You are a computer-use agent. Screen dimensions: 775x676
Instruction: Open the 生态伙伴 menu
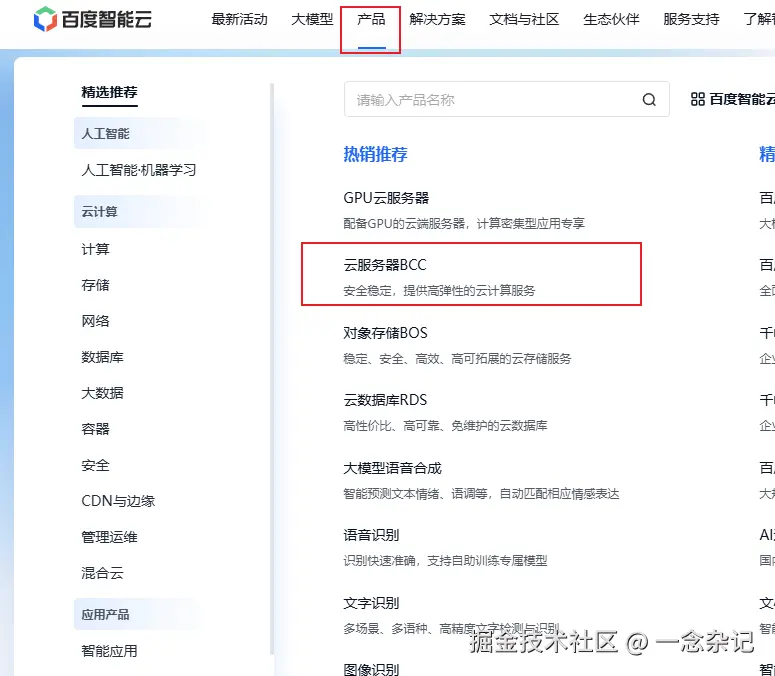(x=611, y=19)
